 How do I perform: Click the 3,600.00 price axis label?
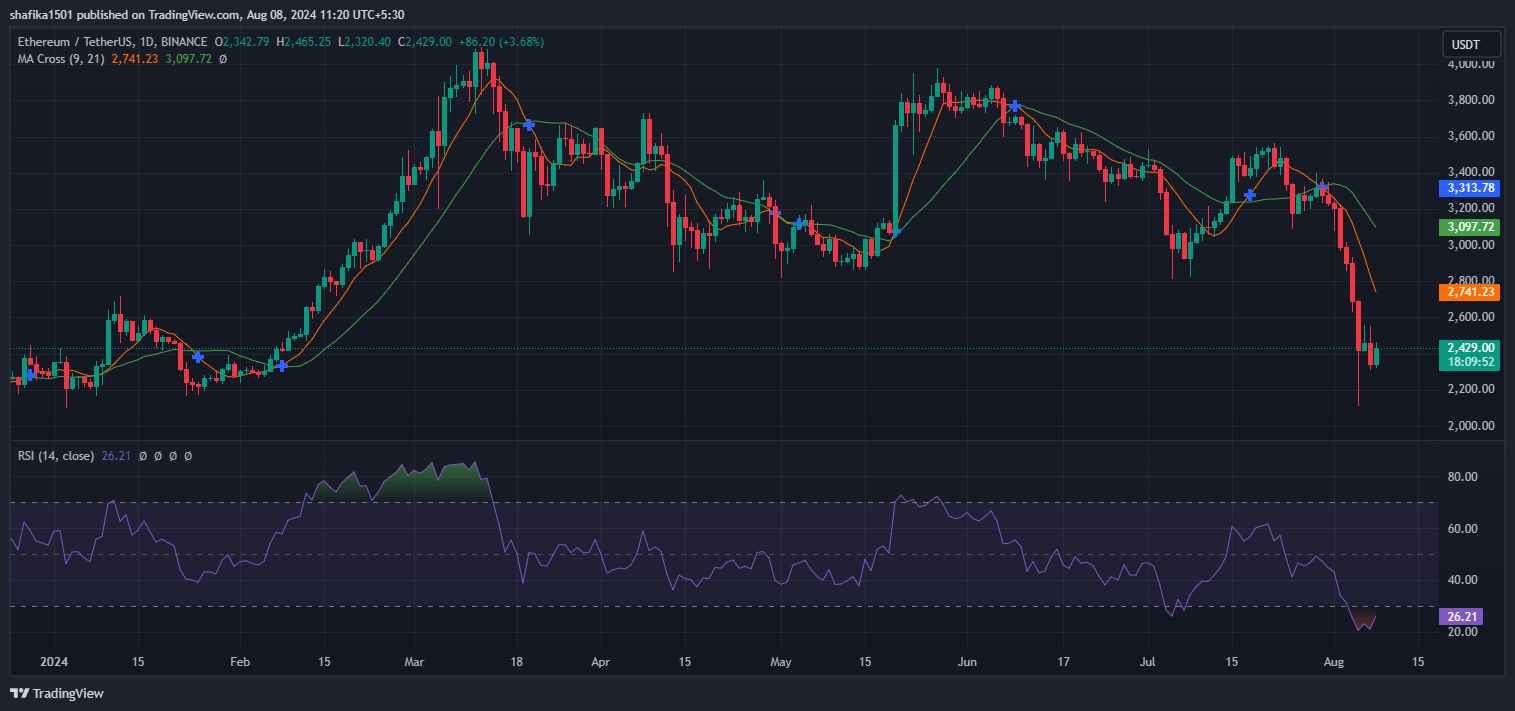(x=1470, y=136)
